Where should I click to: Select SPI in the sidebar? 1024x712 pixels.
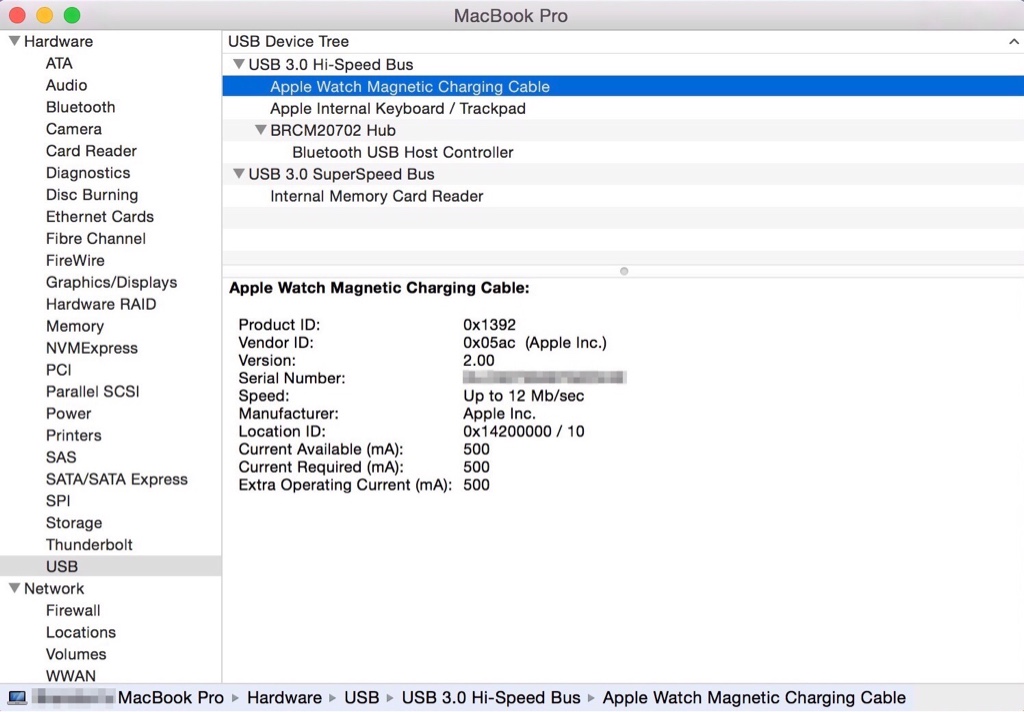coord(57,501)
